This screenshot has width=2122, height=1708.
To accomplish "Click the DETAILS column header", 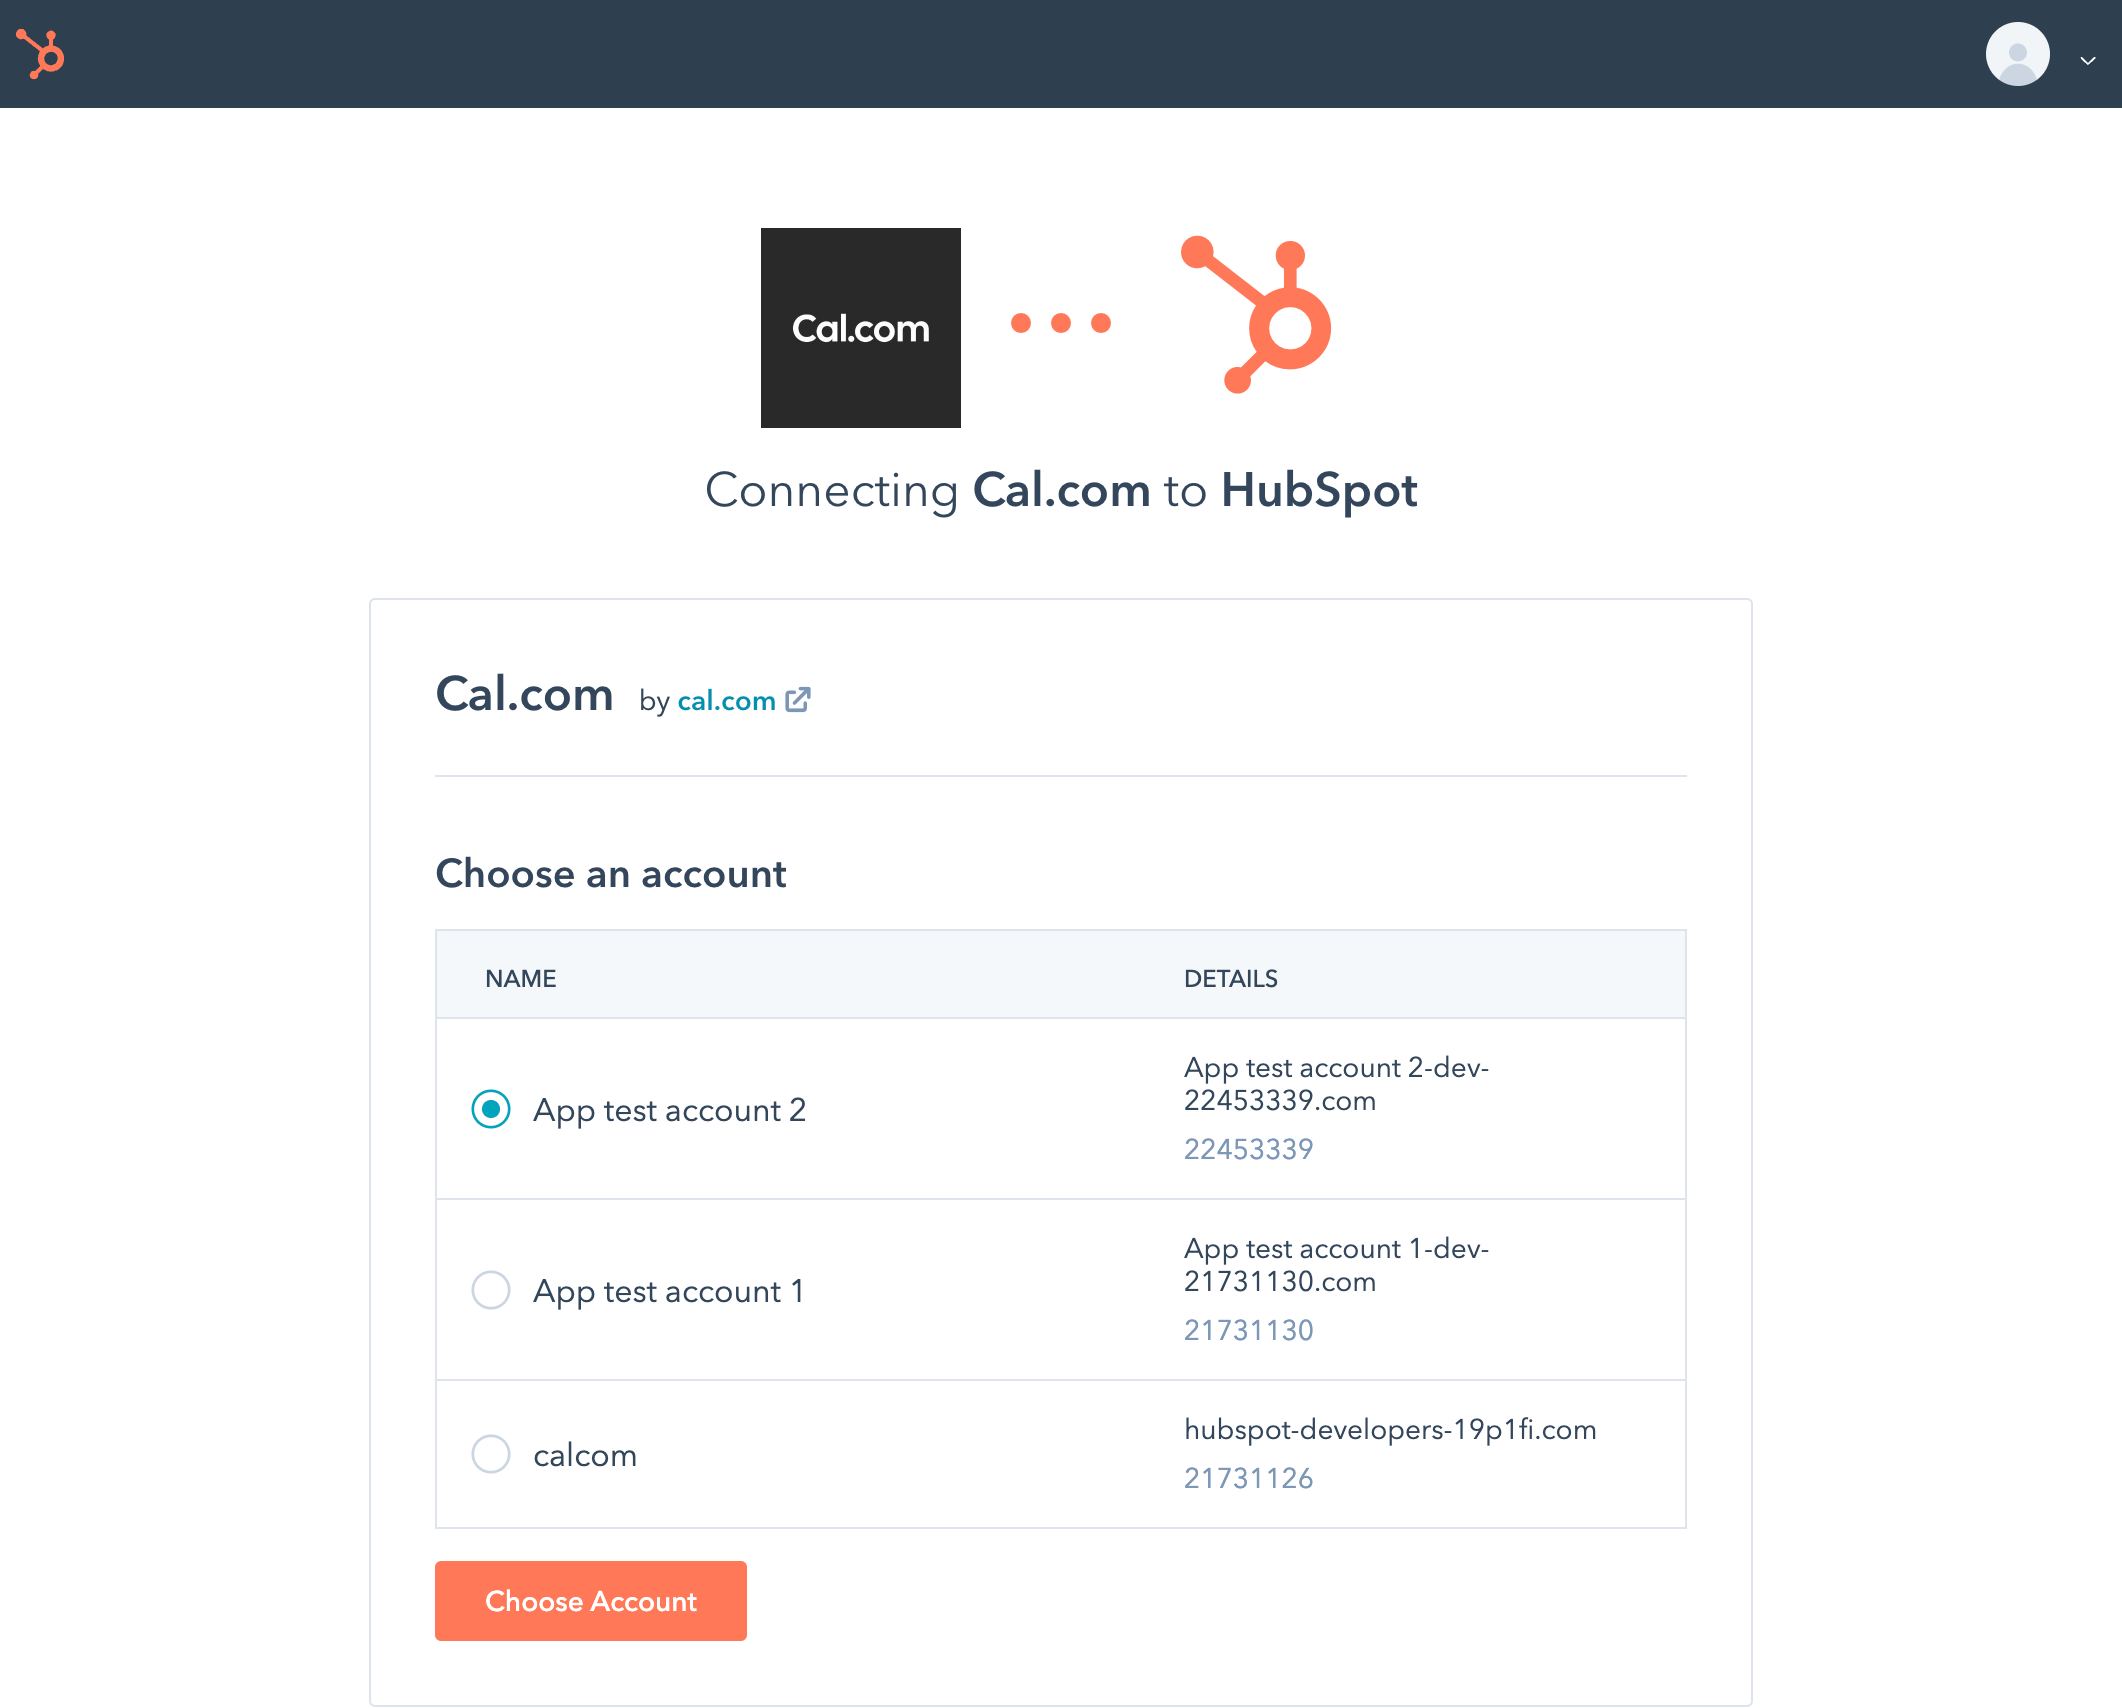I will tap(1230, 978).
